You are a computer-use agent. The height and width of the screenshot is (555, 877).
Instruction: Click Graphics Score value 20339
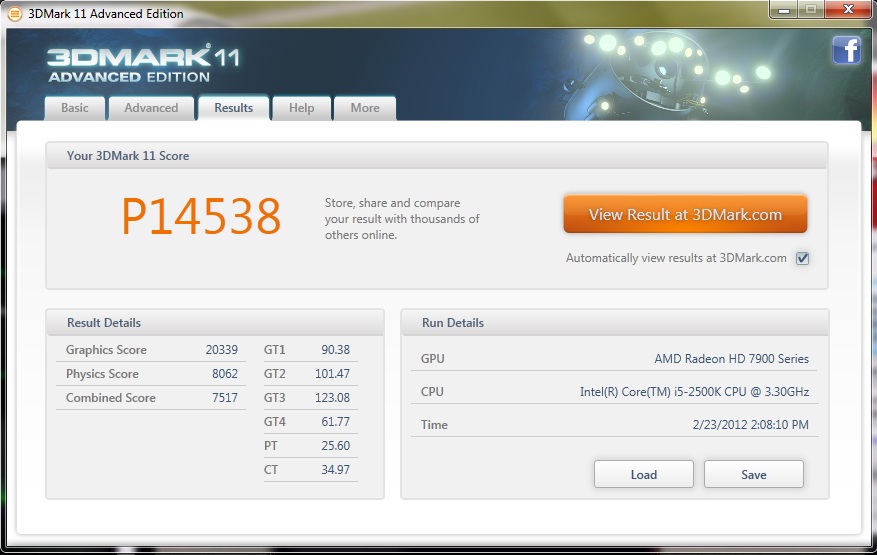click(221, 350)
